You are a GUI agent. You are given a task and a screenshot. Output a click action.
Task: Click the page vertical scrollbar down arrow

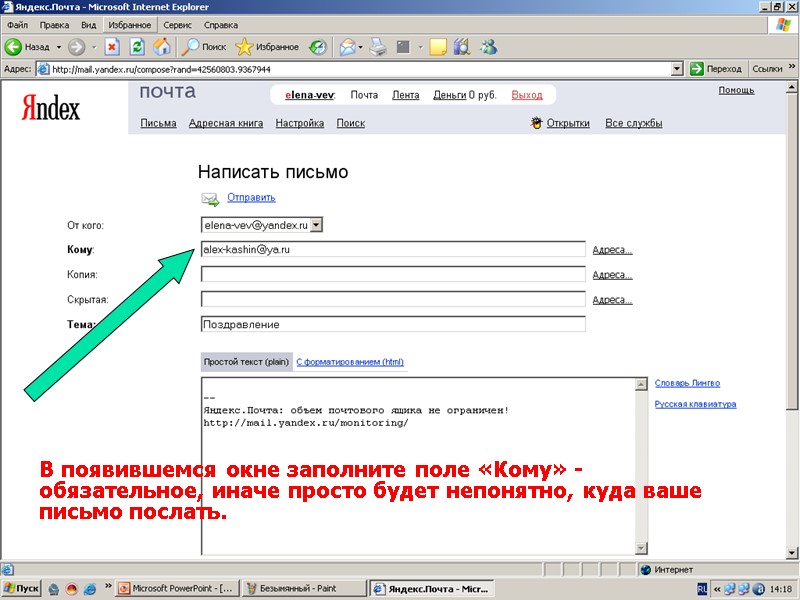(x=792, y=553)
